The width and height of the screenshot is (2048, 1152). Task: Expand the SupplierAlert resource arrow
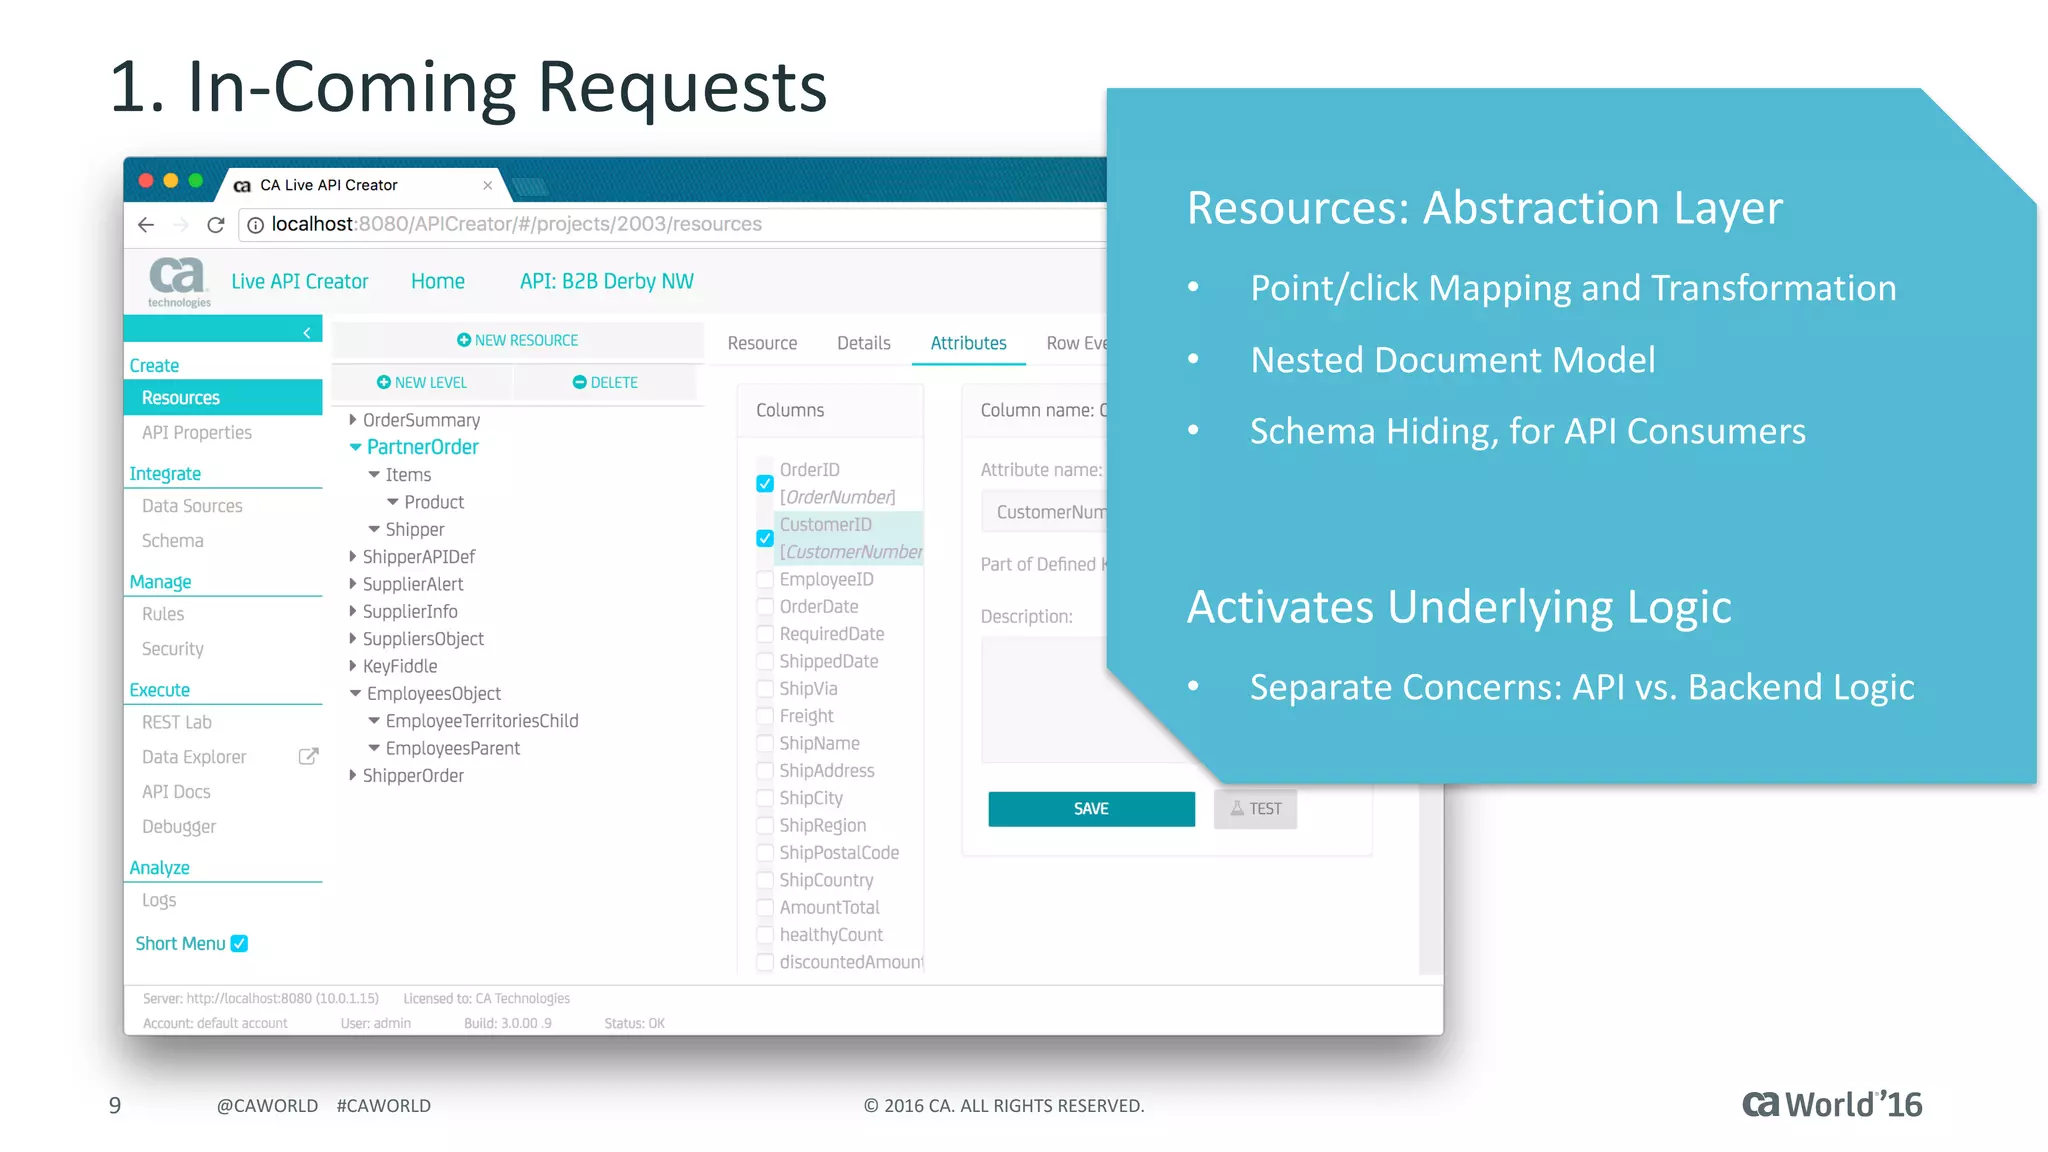coord(353,584)
